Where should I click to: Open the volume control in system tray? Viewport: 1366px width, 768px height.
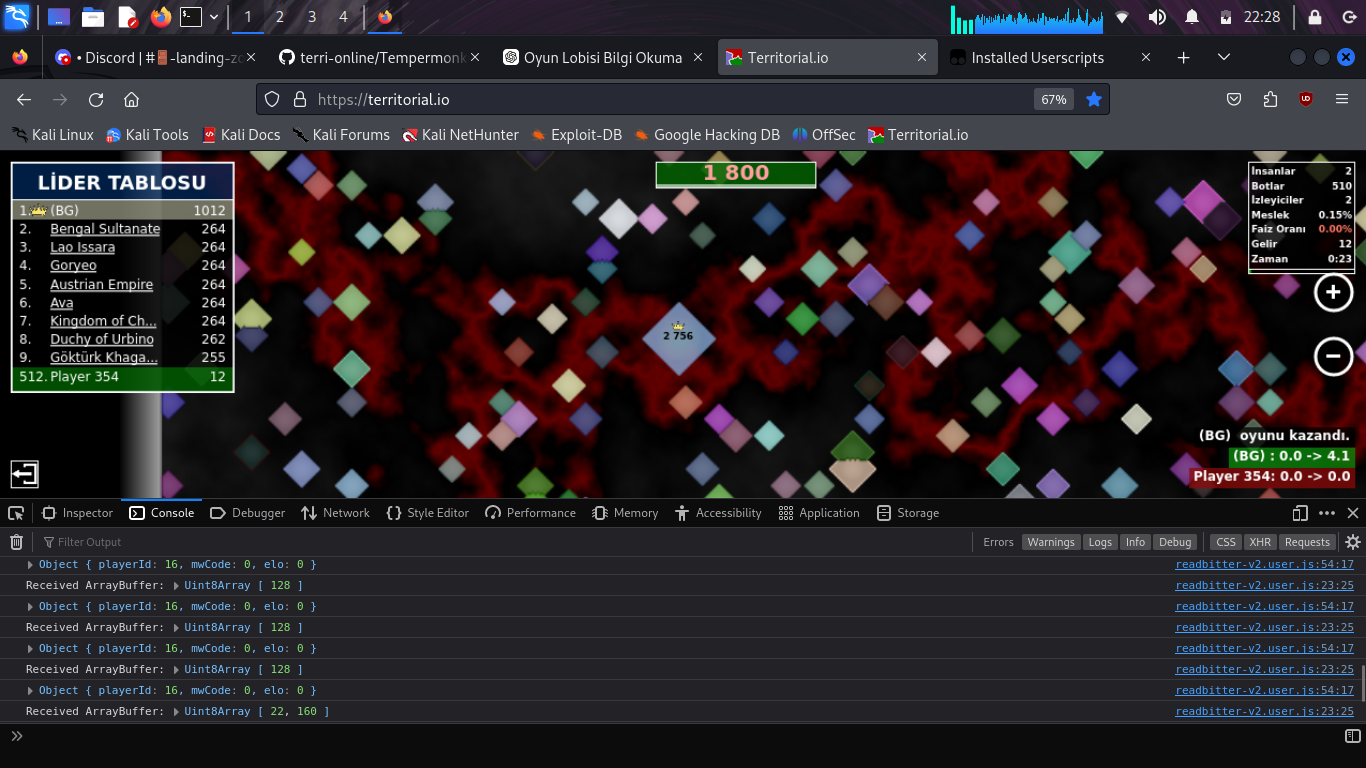1157,17
